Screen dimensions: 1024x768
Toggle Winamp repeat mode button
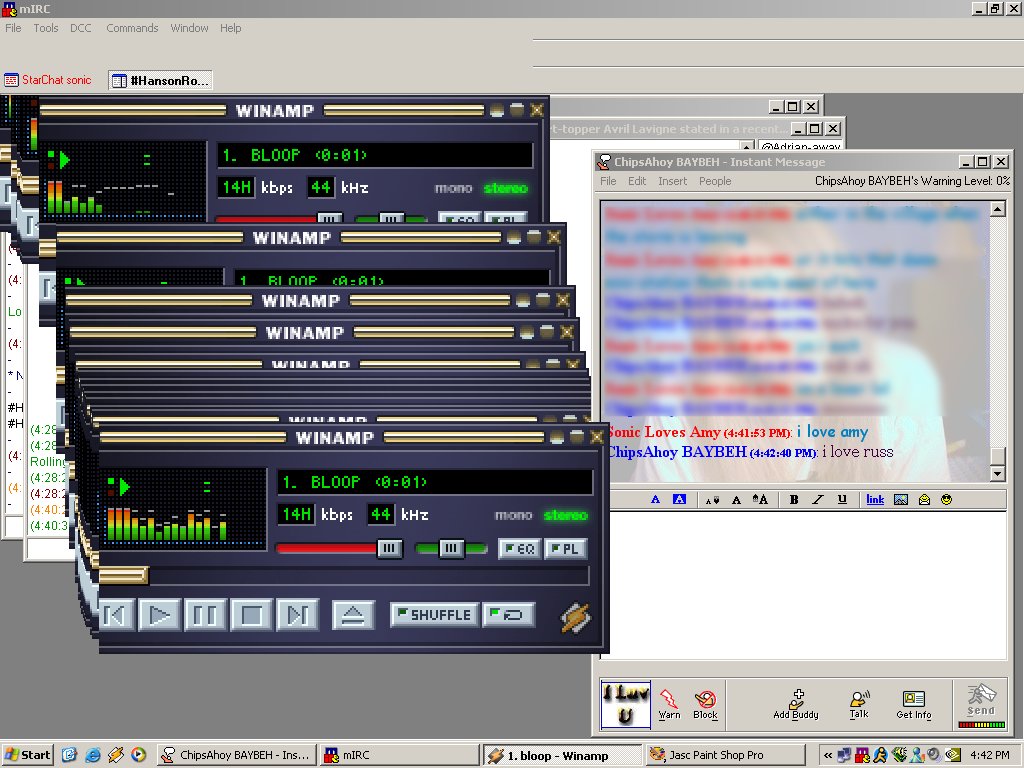(x=509, y=614)
